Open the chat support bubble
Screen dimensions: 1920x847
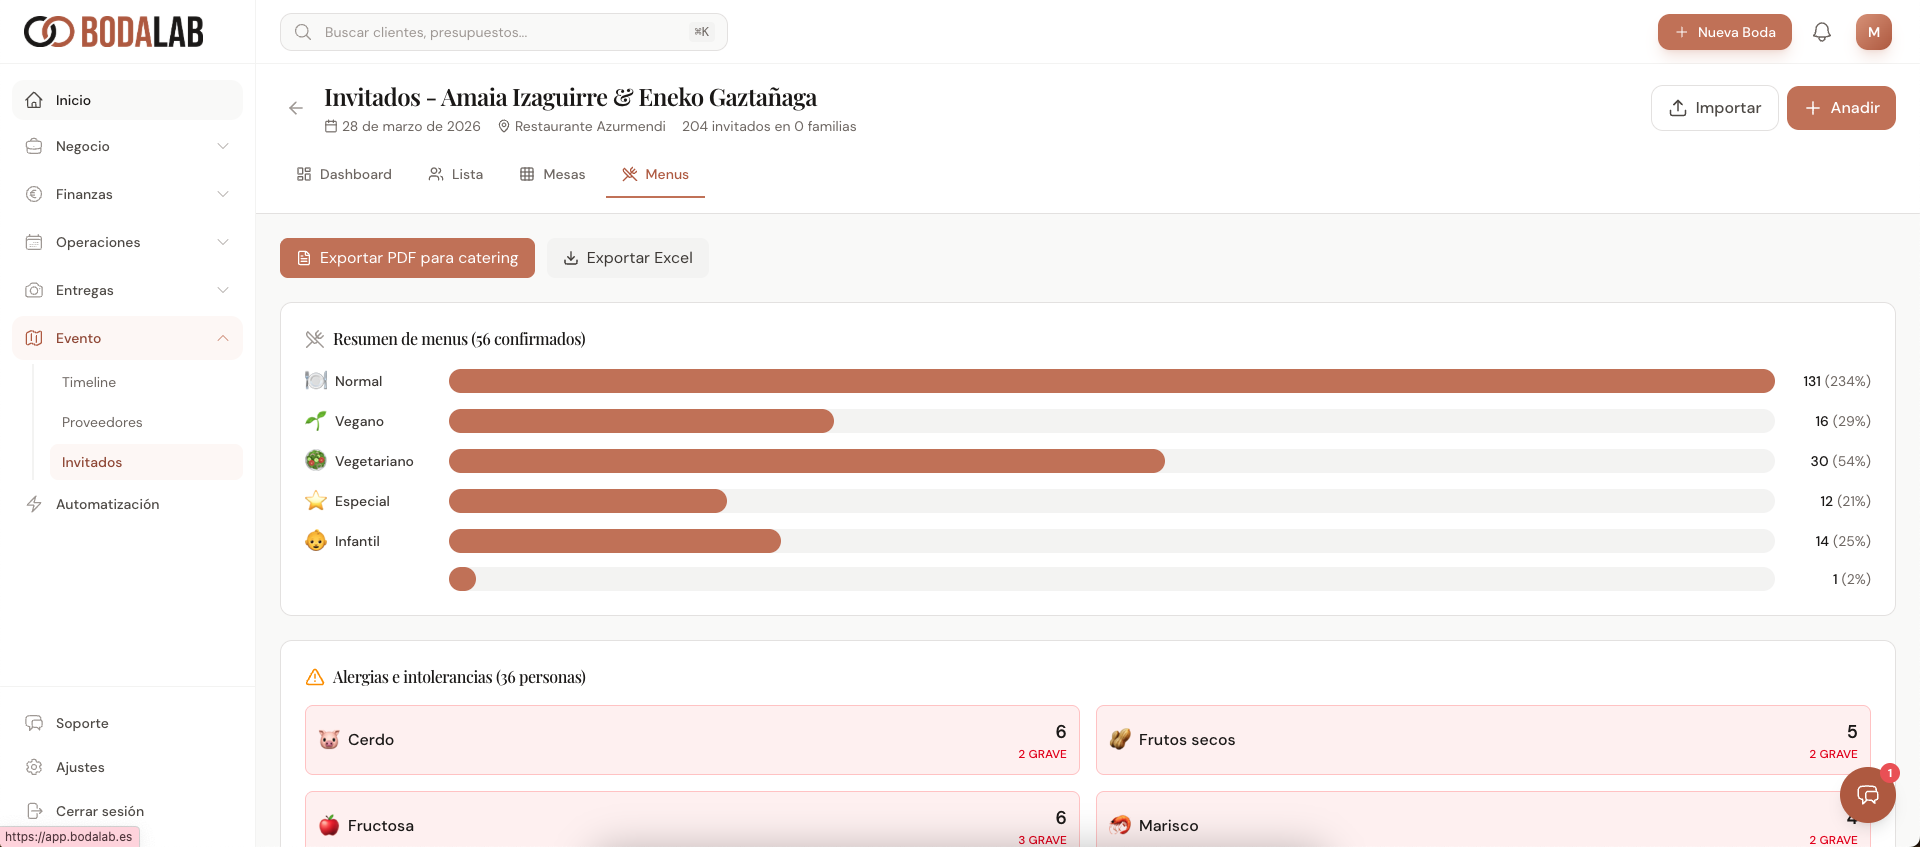click(1867, 794)
